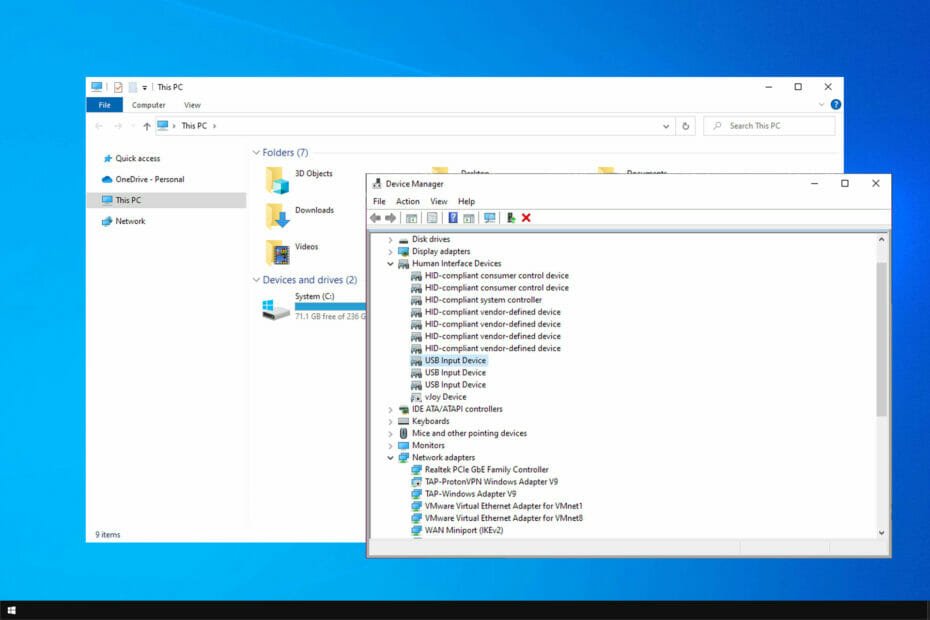The image size is (930, 620).
Task: Click the Back arrow in Device Manager toolbar
Action: 375,218
